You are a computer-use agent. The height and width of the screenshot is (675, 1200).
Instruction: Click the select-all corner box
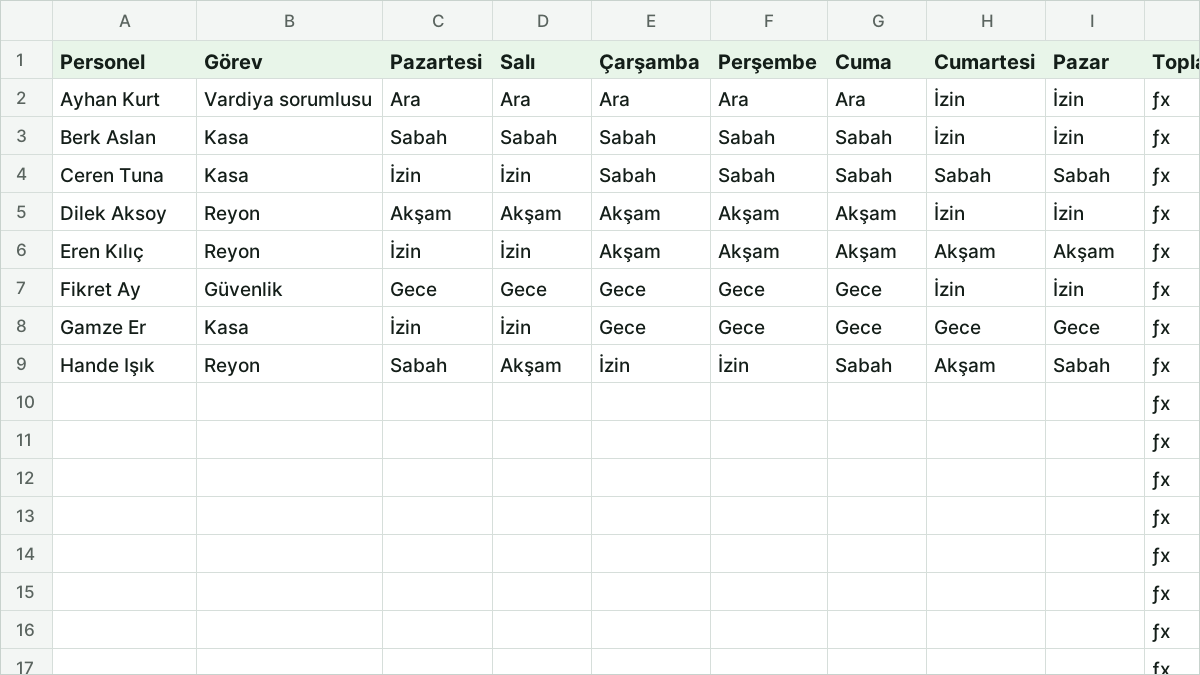tap(26, 21)
